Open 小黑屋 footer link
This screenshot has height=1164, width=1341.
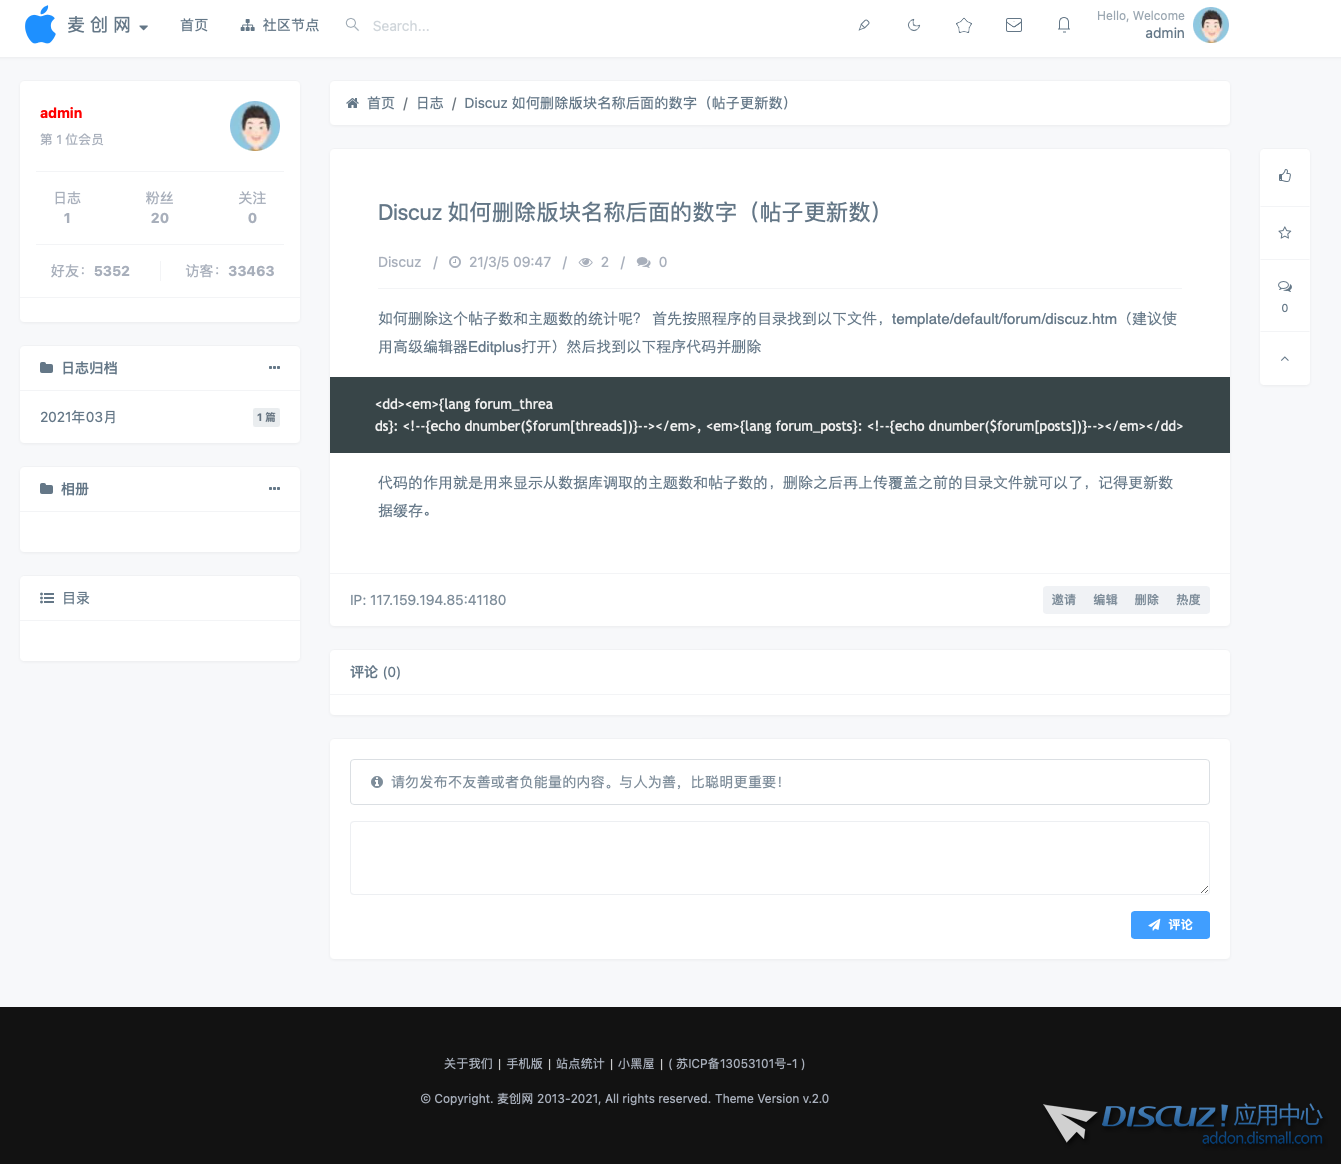(x=636, y=1064)
